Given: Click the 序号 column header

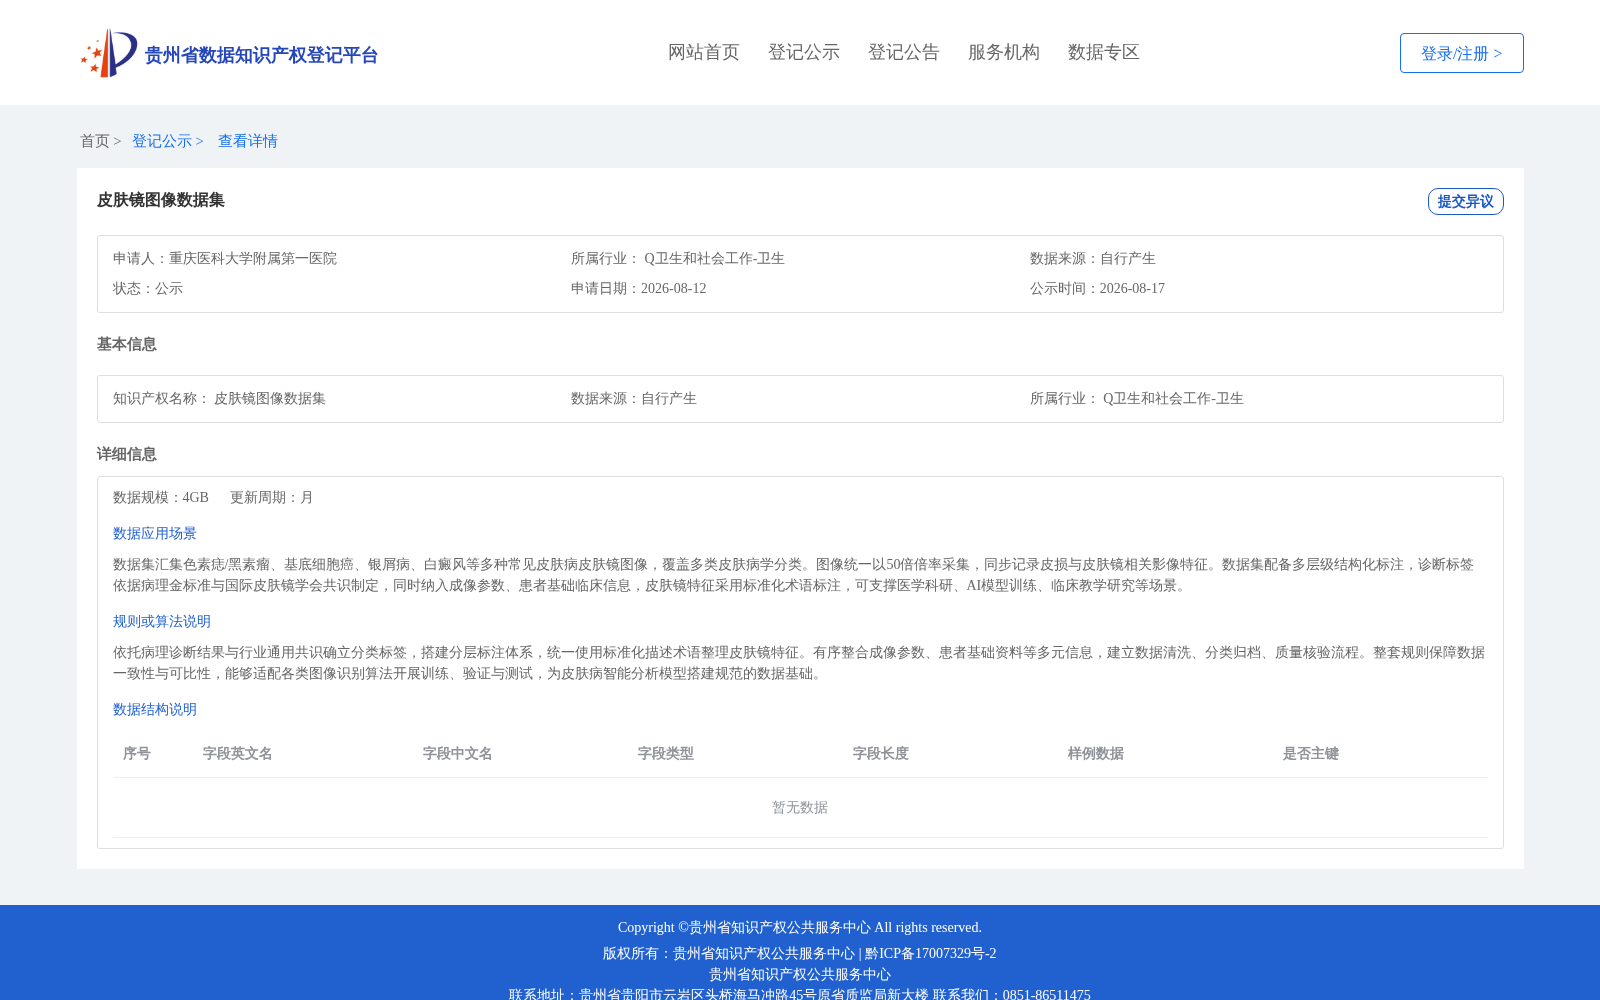Looking at the screenshot, I should click(137, 753).
